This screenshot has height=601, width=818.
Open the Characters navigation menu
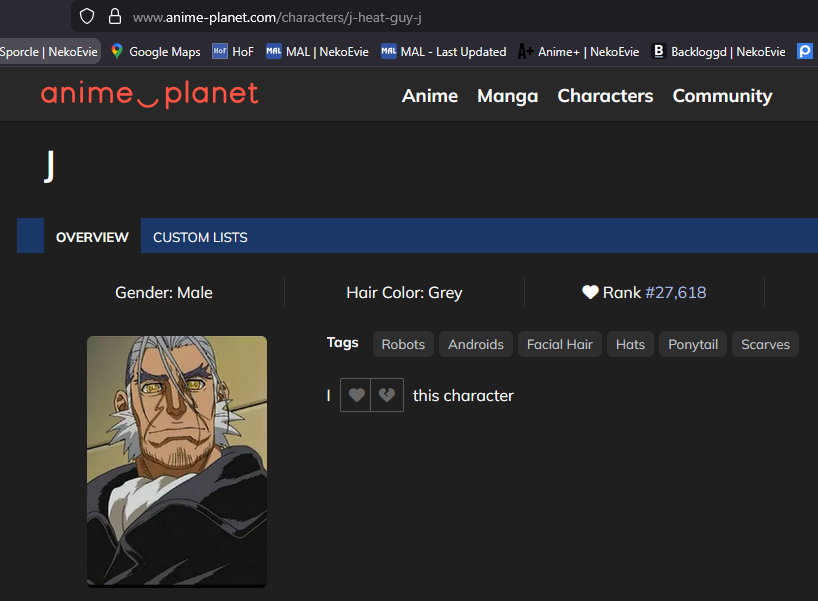(x=605, y=96)
